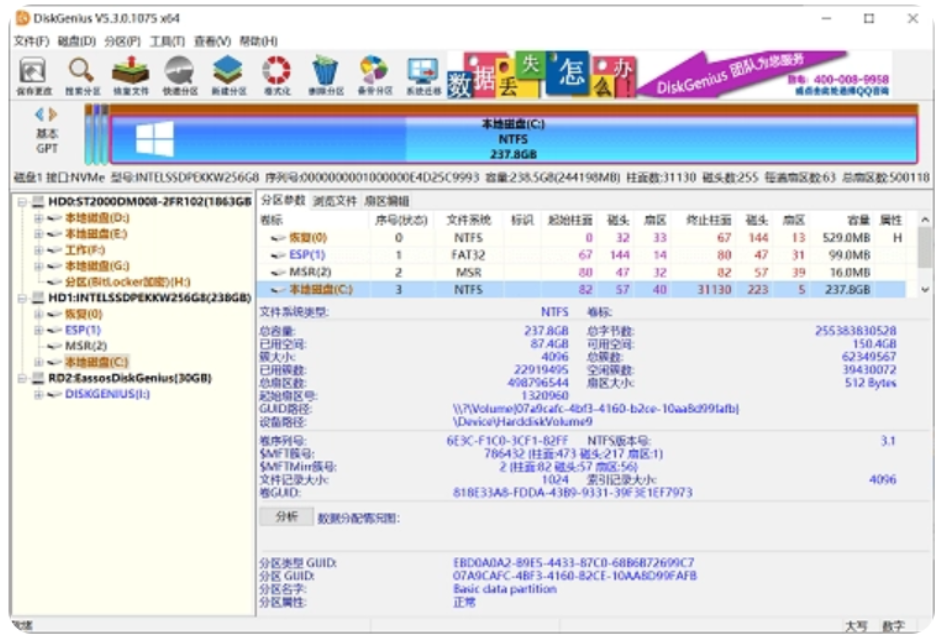Select RD2:EassosDiskGenius(30GB) disk in tree
This screenshot has height=644, width=946.
[x=130, y=378]
